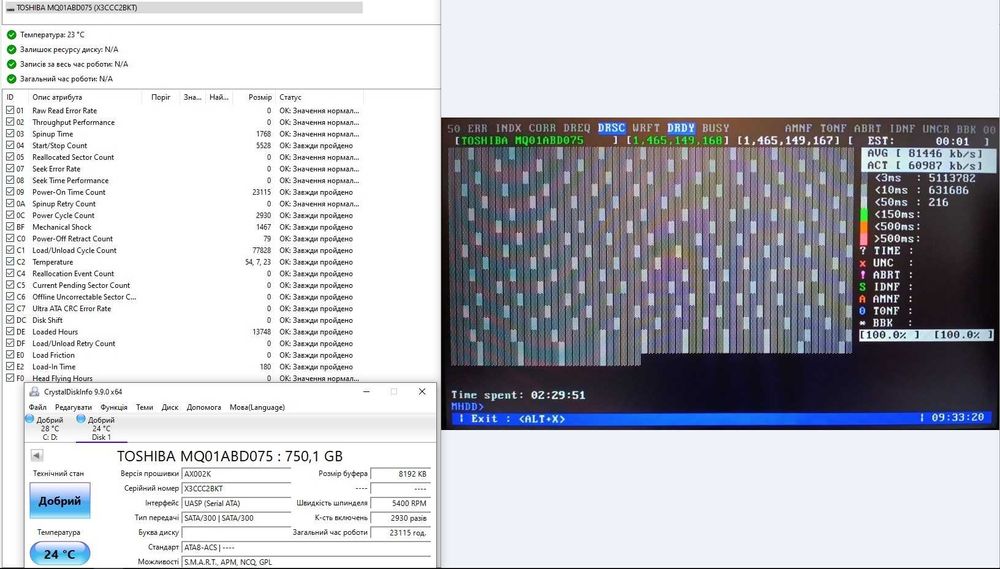Select the Loaded Hours attribute row
Screen dimensions: 1000x569
point(183,332)
